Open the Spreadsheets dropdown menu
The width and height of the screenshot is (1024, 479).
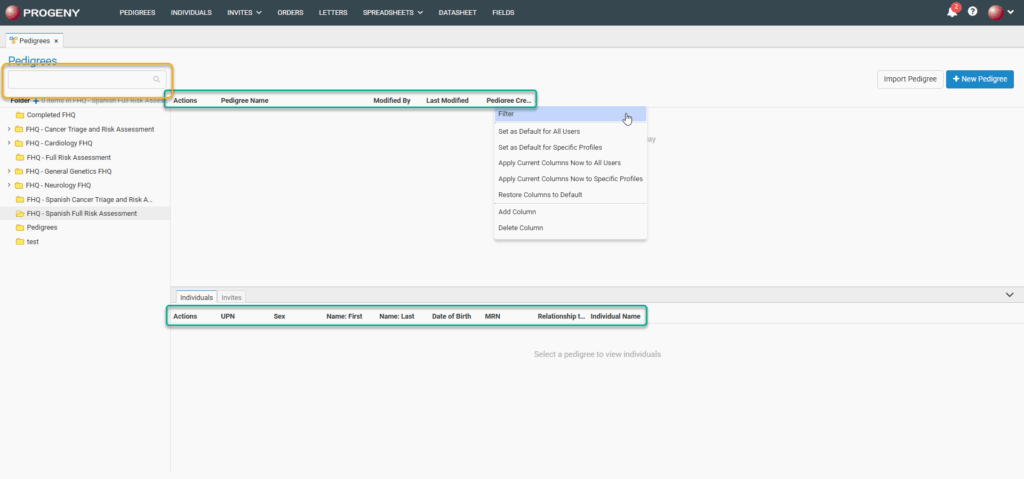coord(393,12)
